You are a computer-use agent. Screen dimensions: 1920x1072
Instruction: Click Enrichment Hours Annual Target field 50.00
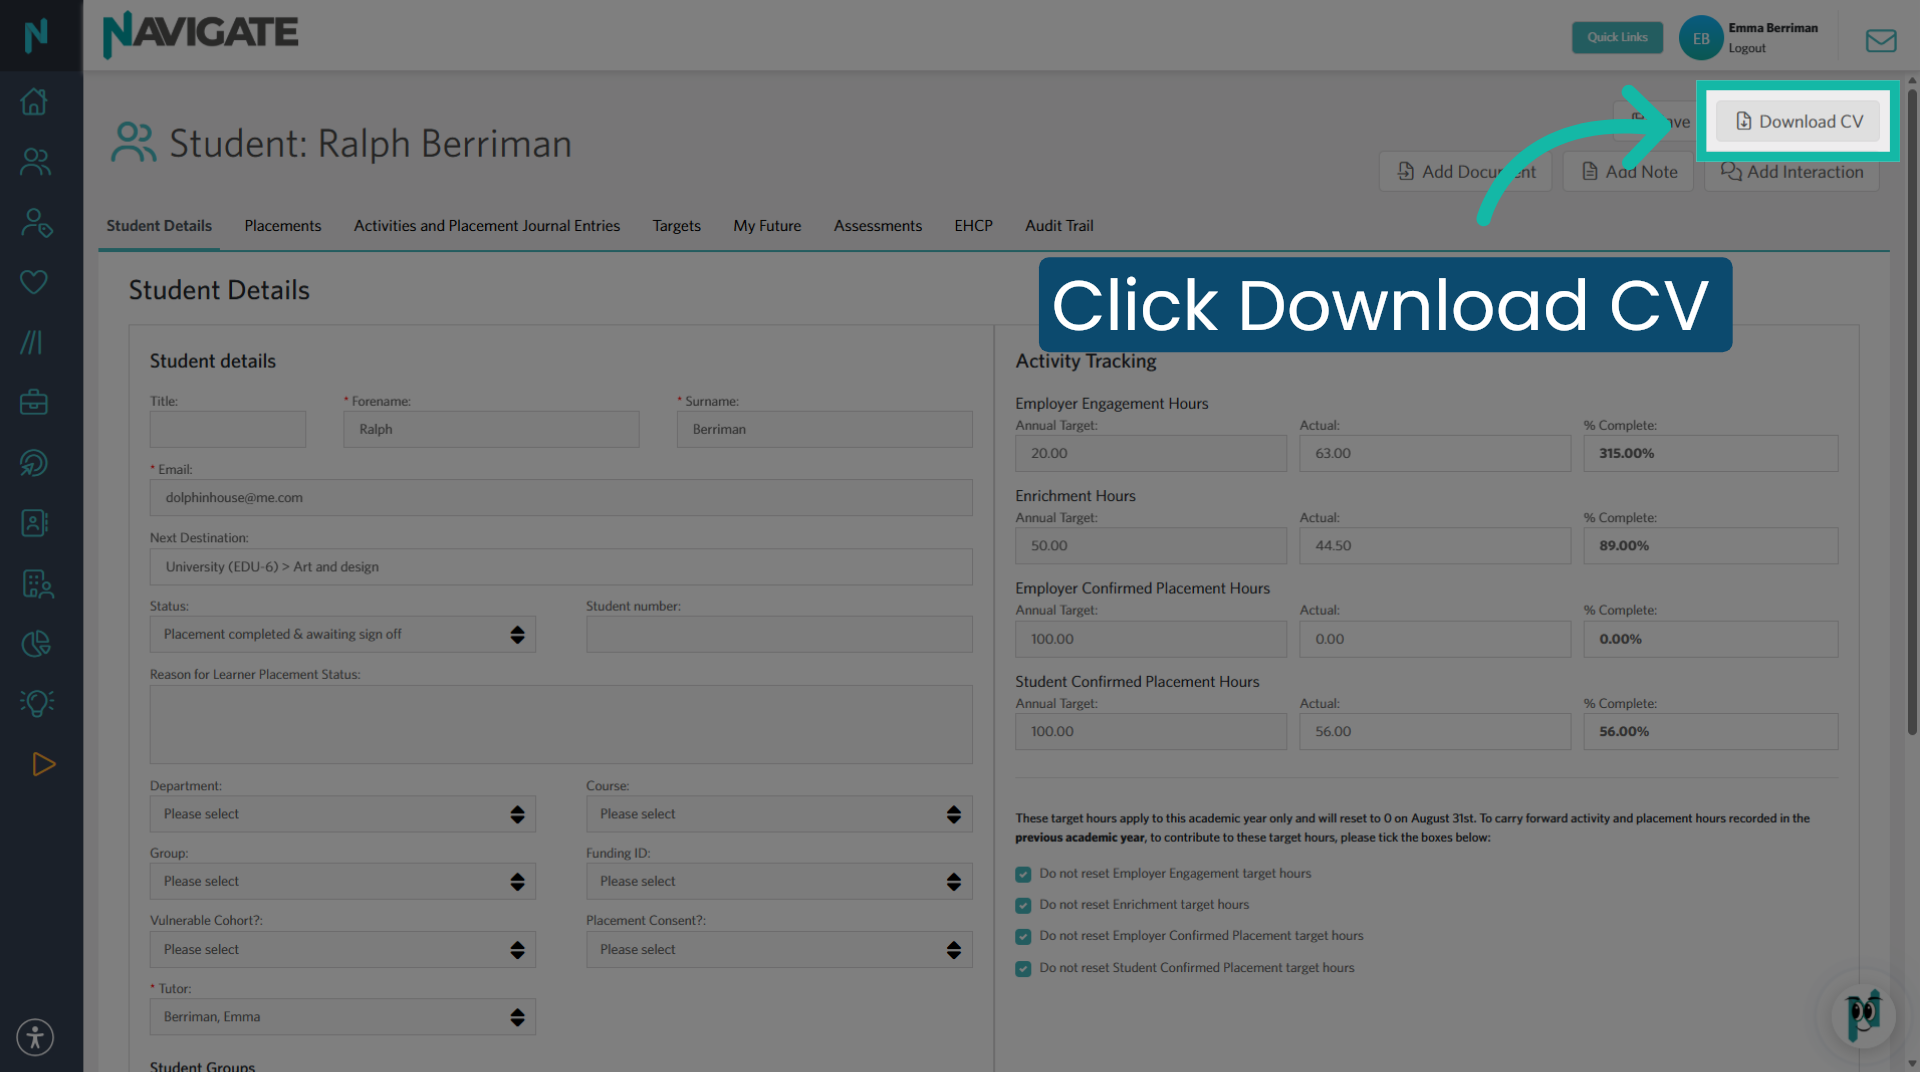point(1151,546)
